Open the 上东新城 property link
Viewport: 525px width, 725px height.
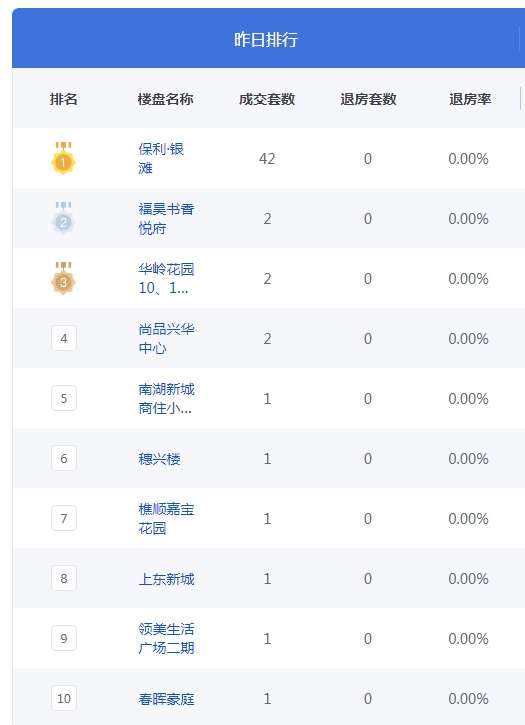[x=166, y=579]
